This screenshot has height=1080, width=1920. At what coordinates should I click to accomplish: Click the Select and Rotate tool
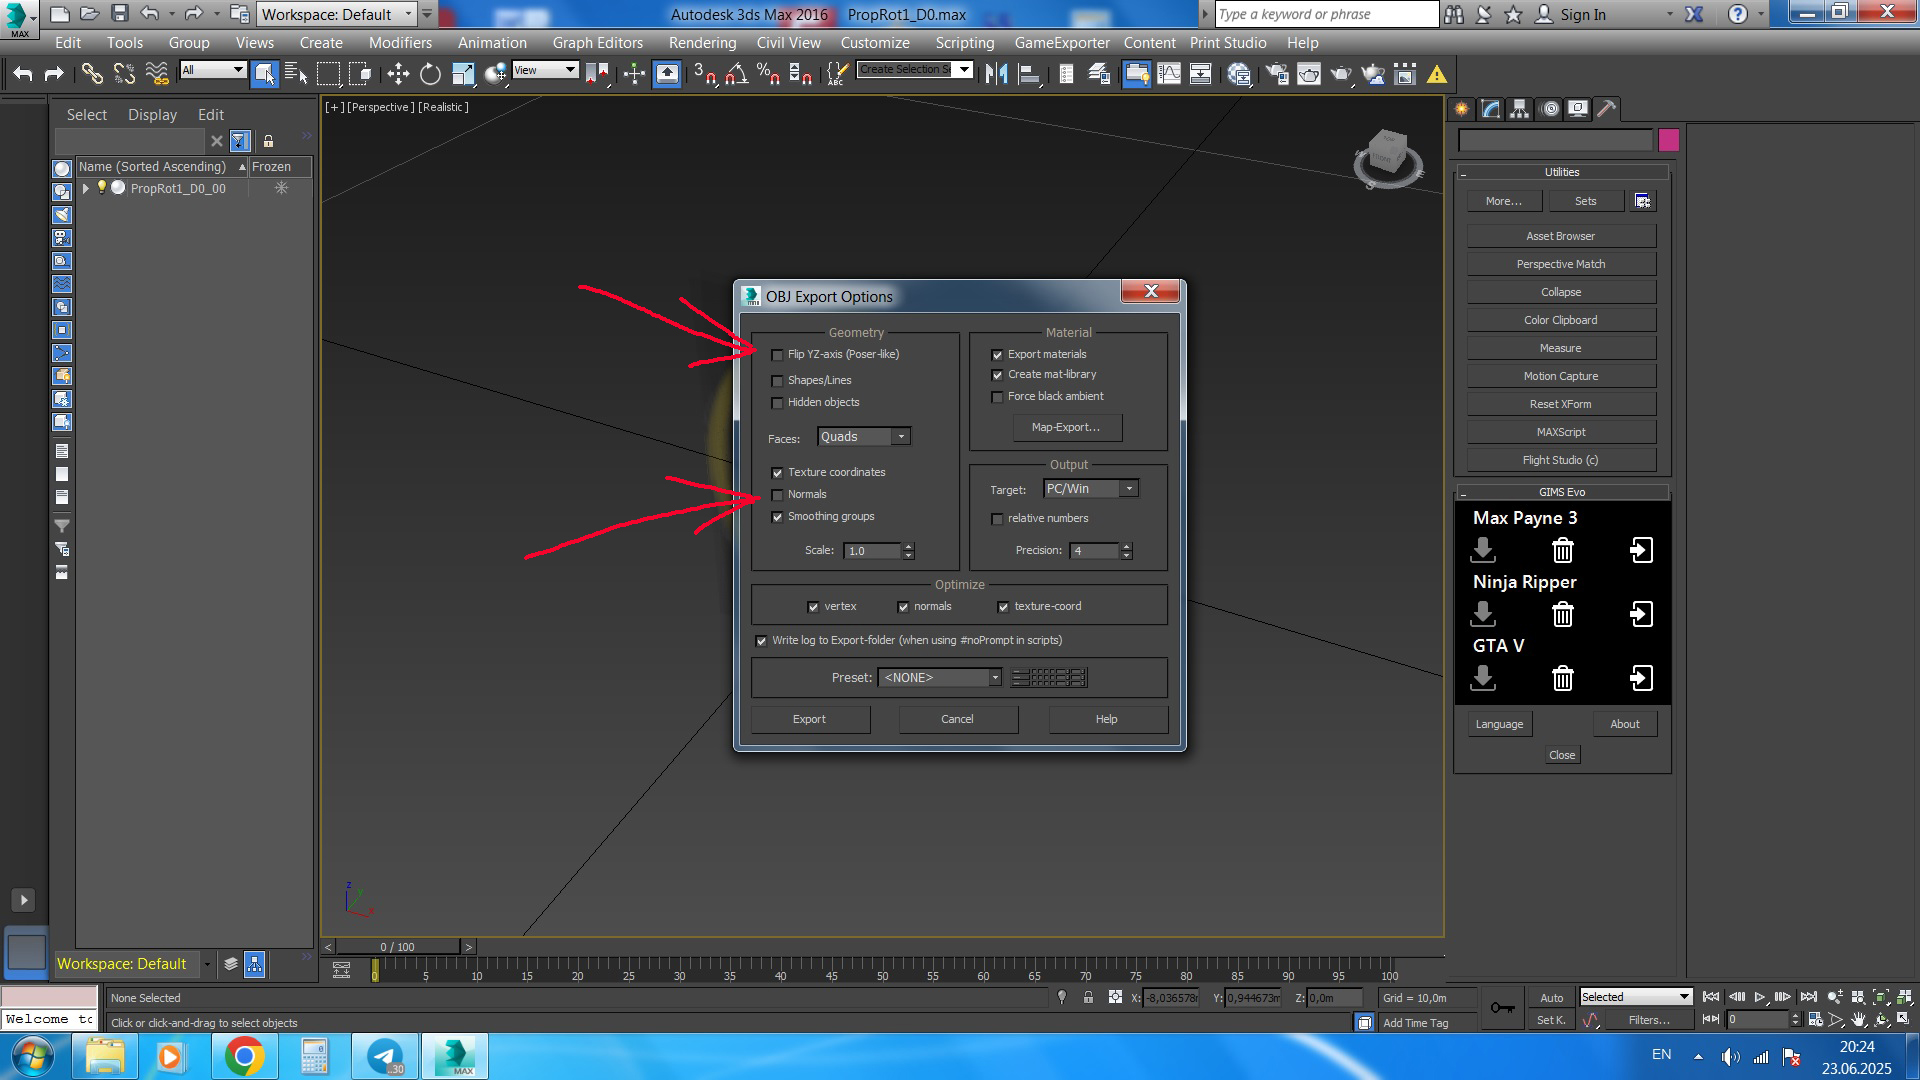tap(430, 74)
